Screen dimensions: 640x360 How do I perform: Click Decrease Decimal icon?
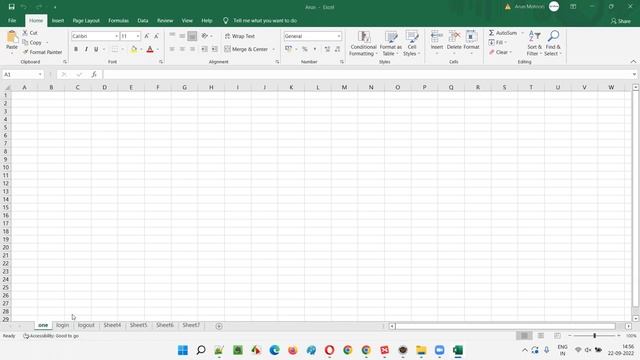tap(337, 49)
